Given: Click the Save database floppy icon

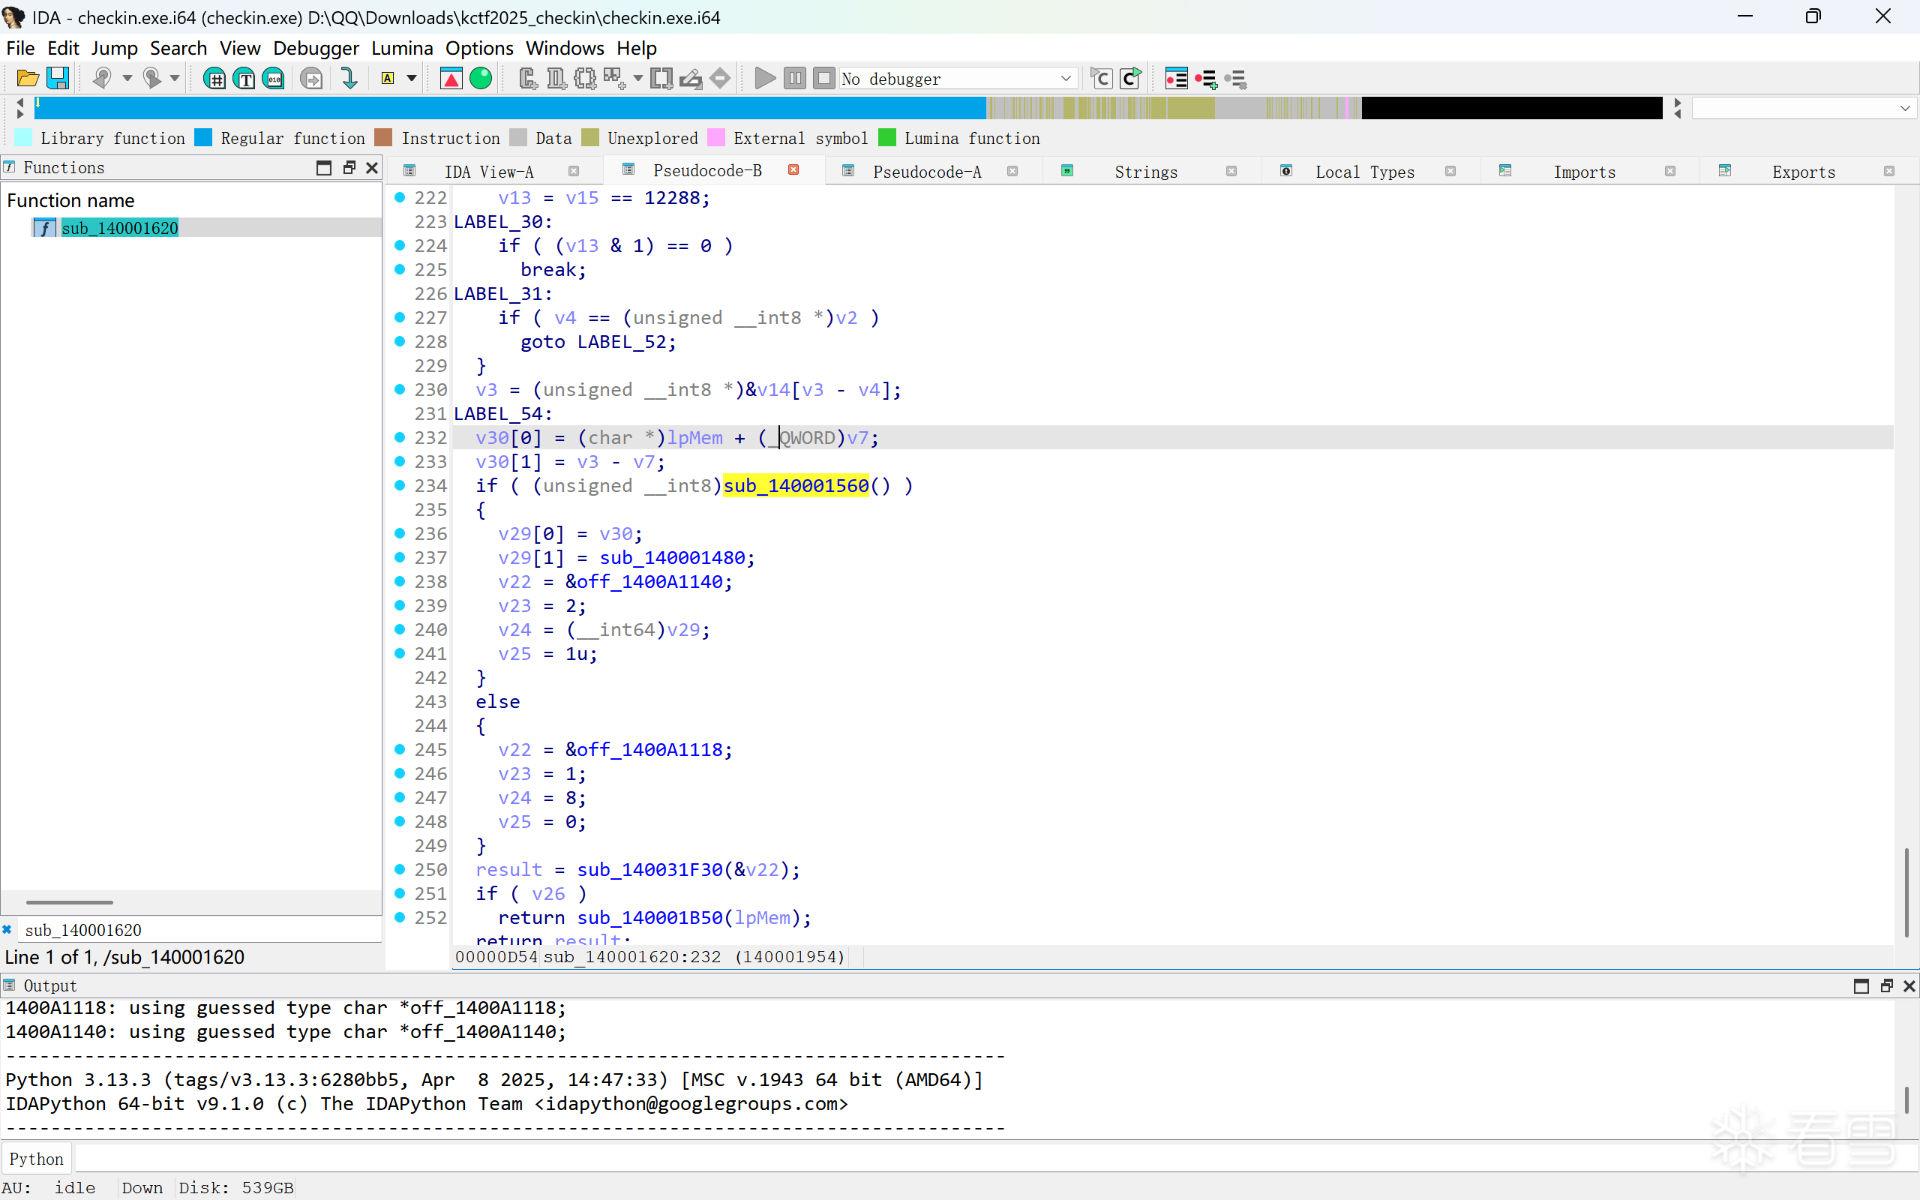Looking at the screenshot, I should click(x=58, y=78).
